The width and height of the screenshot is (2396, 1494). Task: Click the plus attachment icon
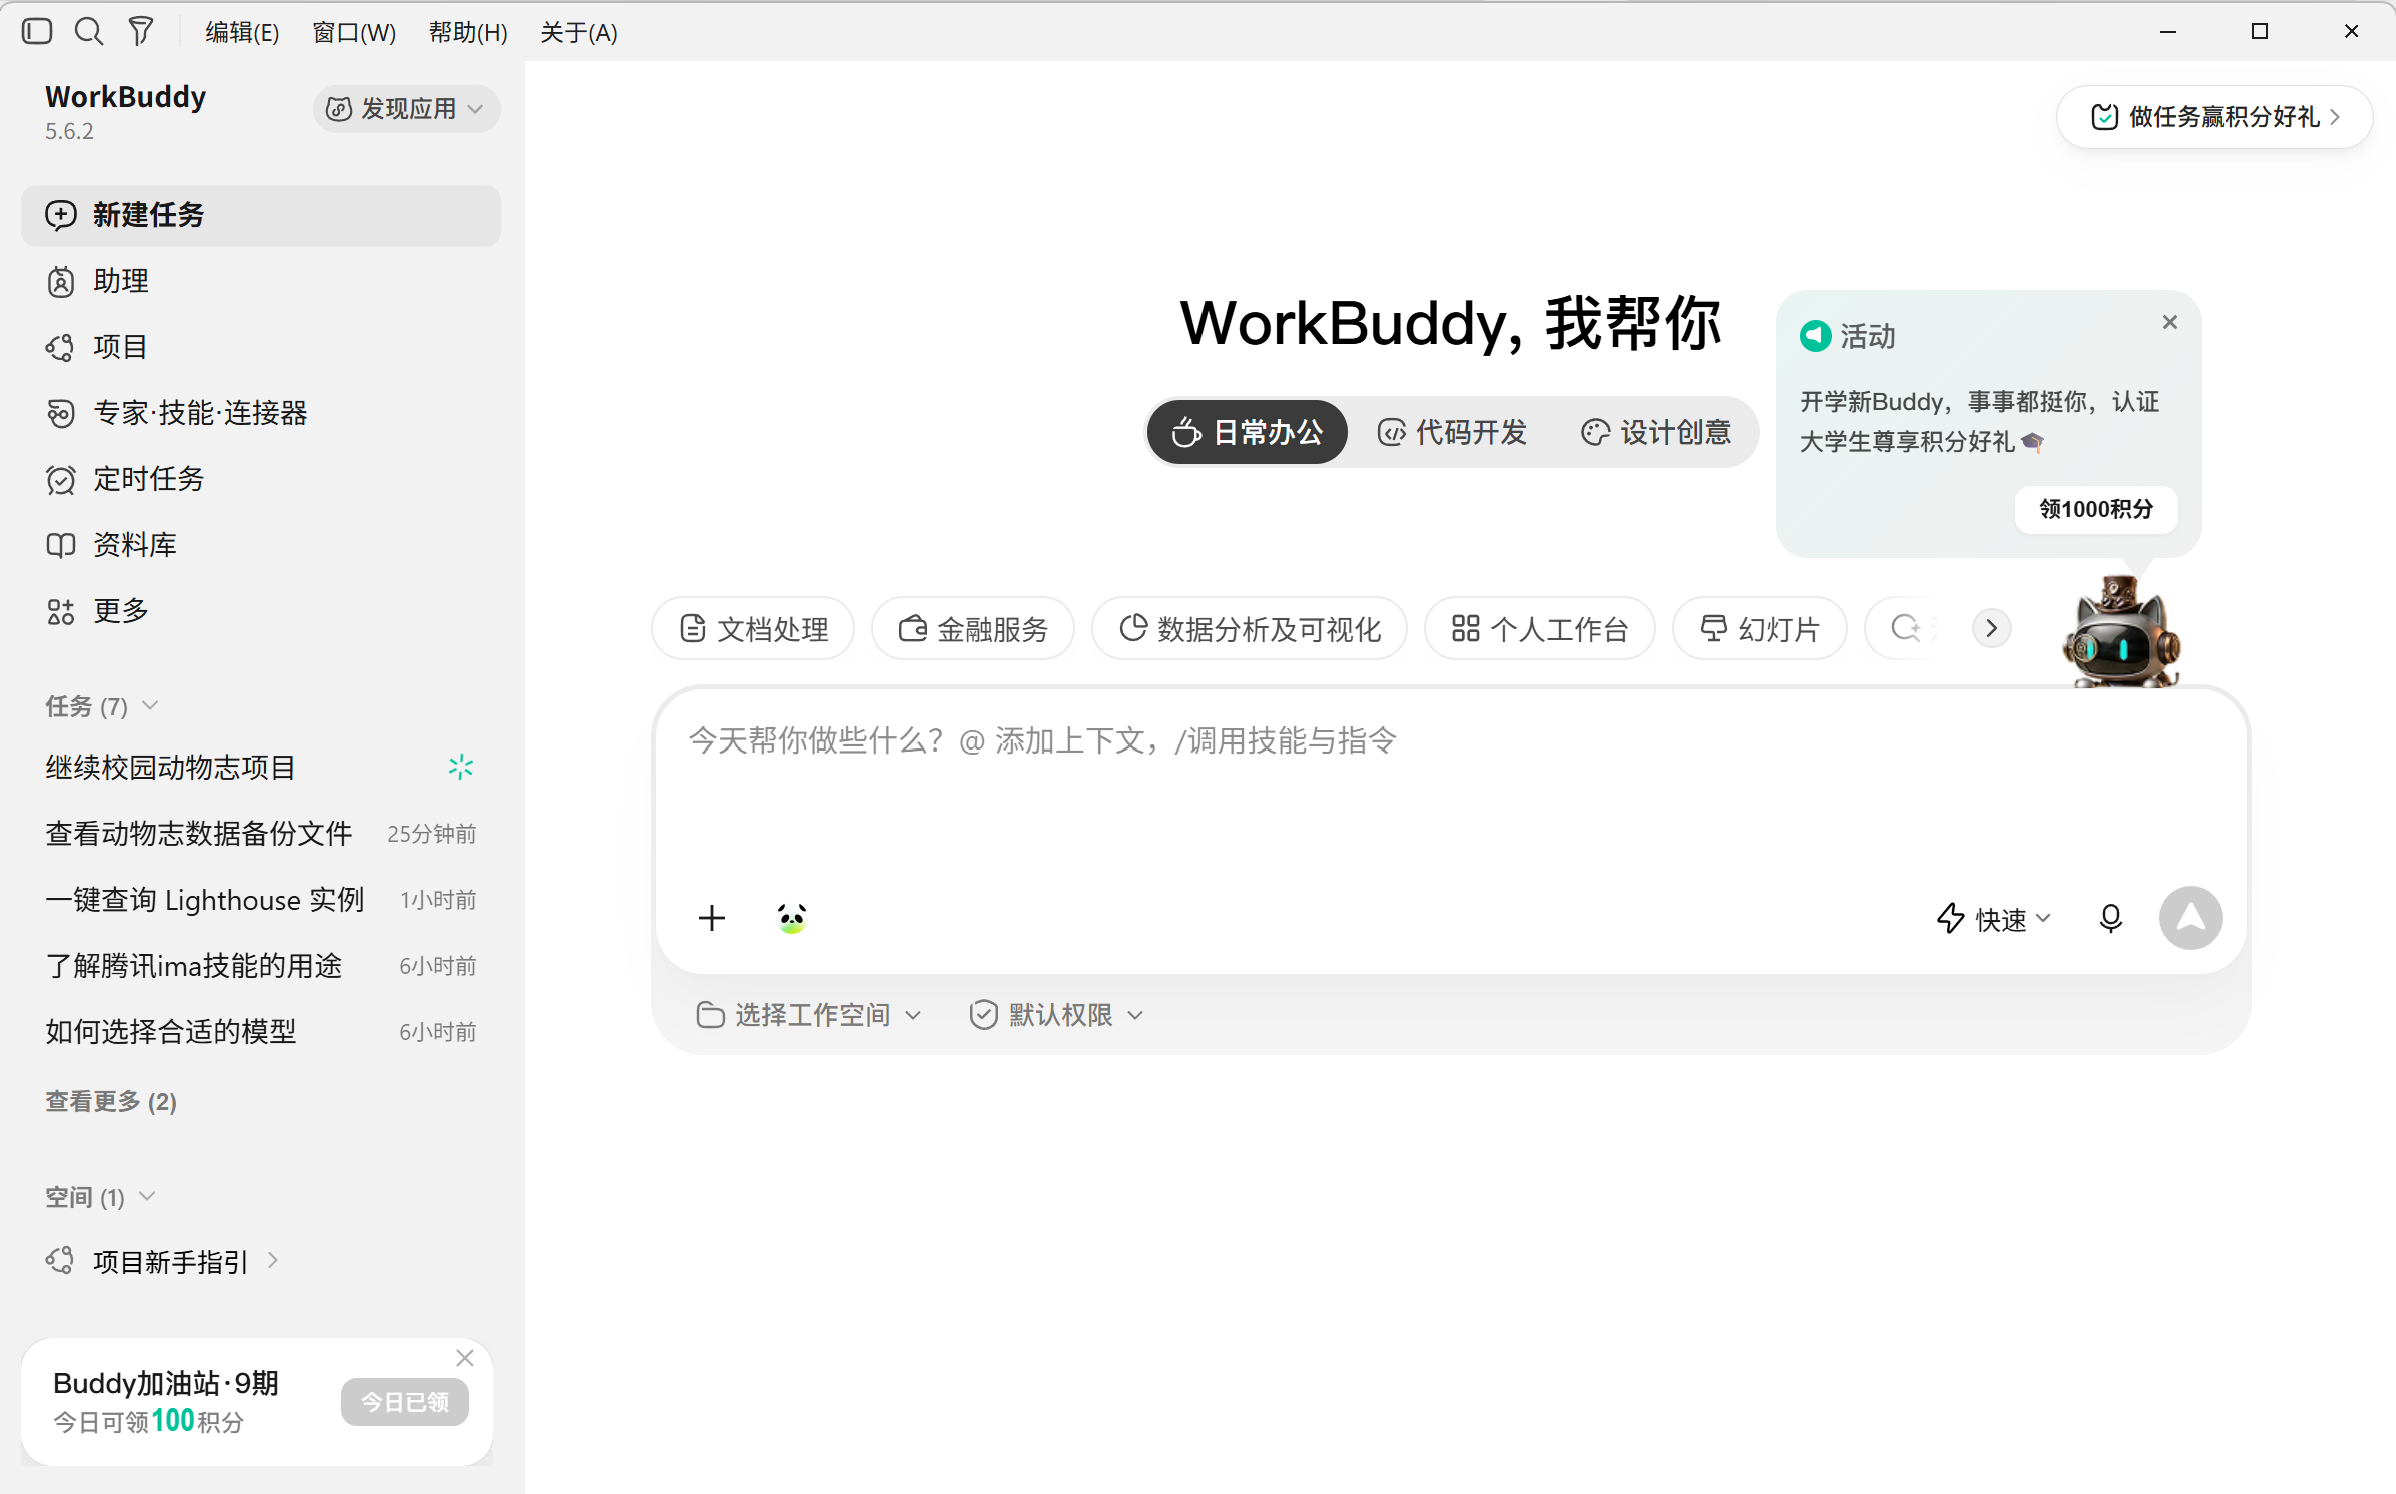click(712, 918)
